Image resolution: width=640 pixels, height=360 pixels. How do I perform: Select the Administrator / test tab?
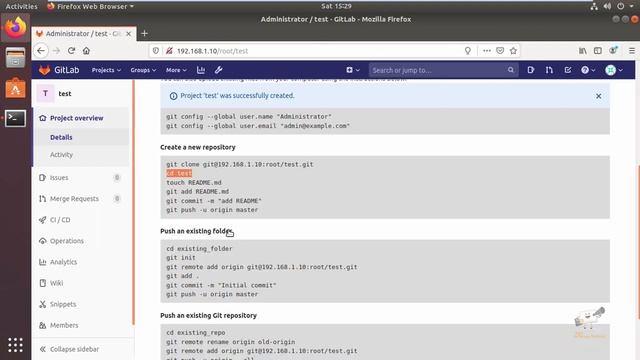click(x=84, y=33)
